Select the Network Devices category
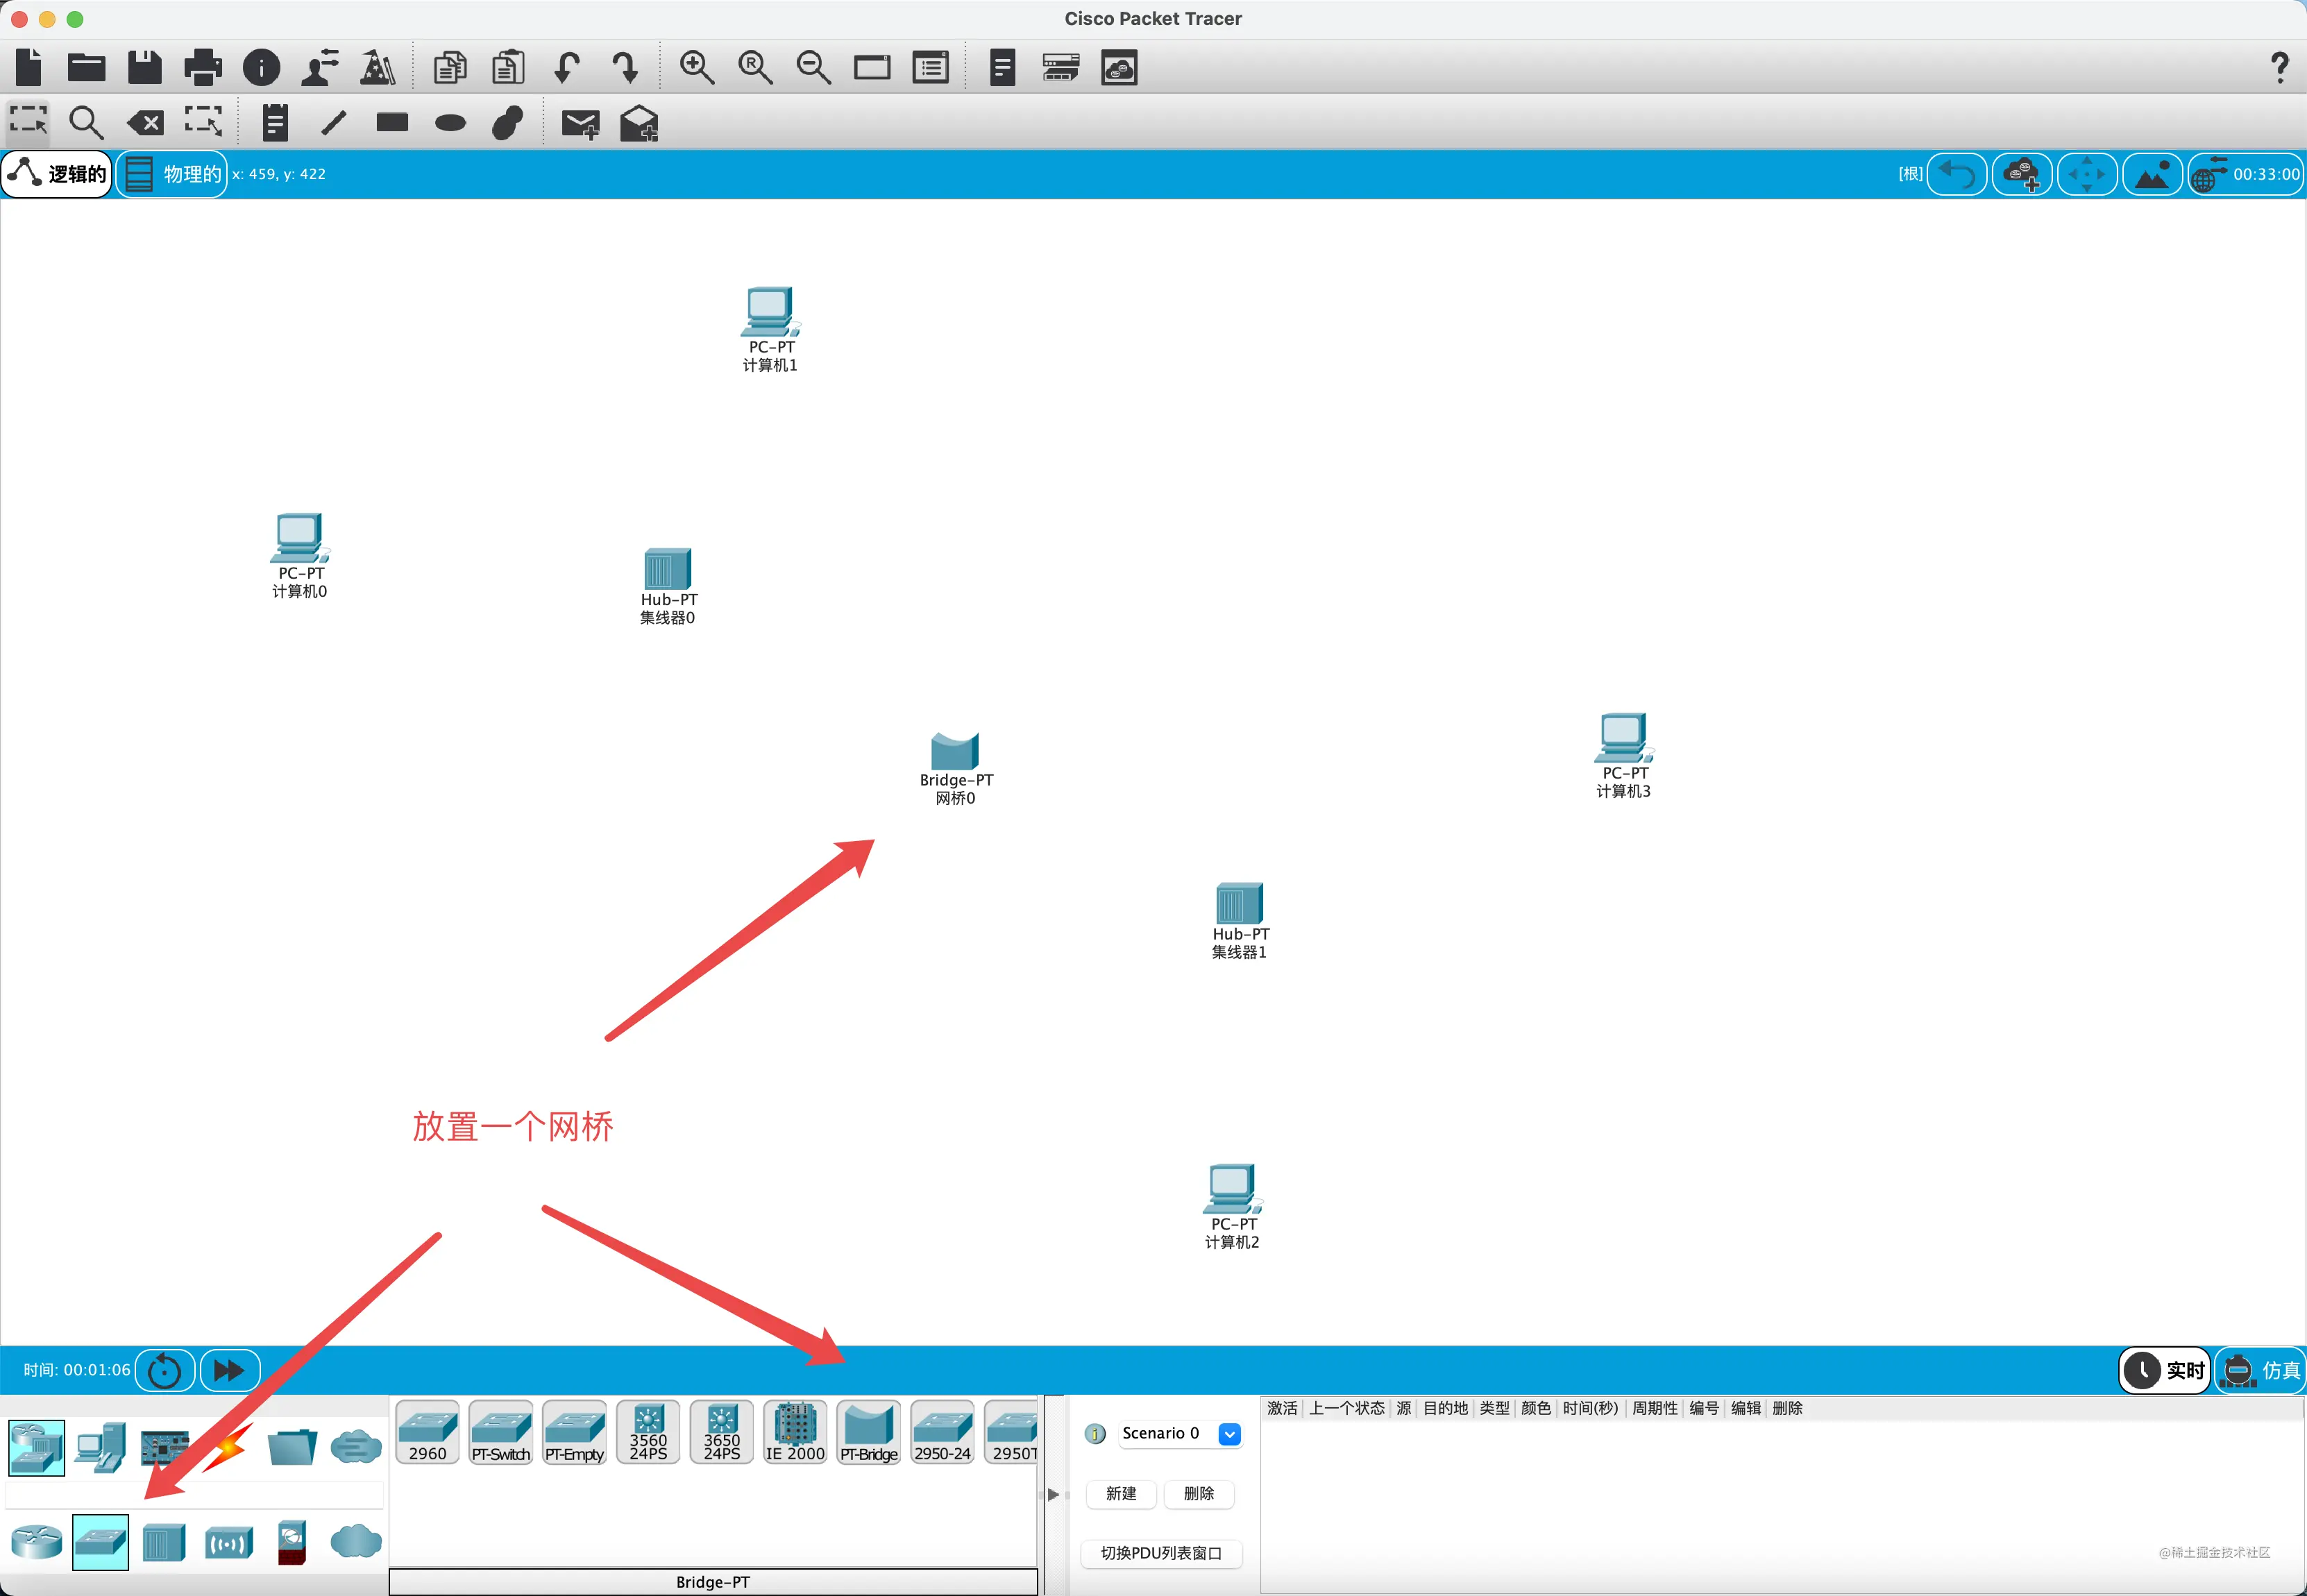This screenshot has width=2307, height=1596. pos(37,1447)
